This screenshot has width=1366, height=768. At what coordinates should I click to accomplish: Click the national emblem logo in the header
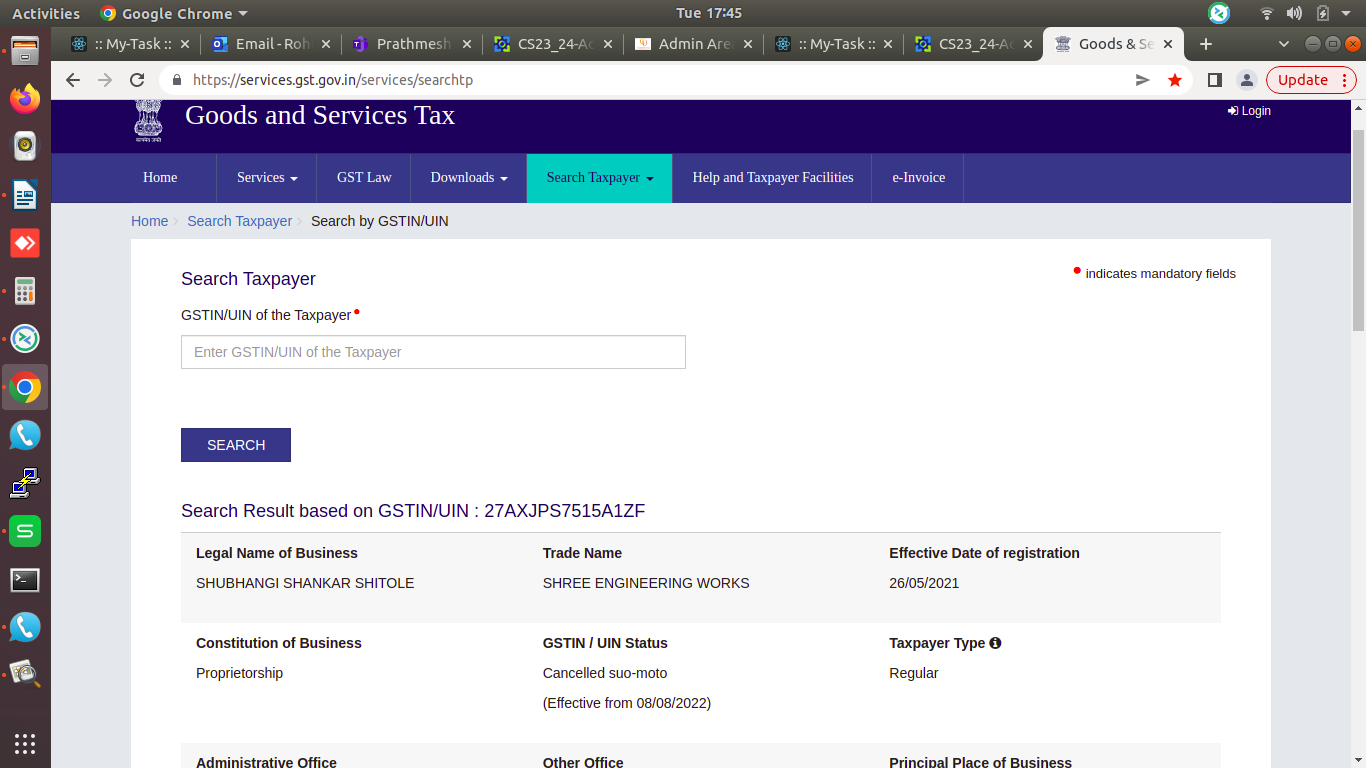coord(148,120)
